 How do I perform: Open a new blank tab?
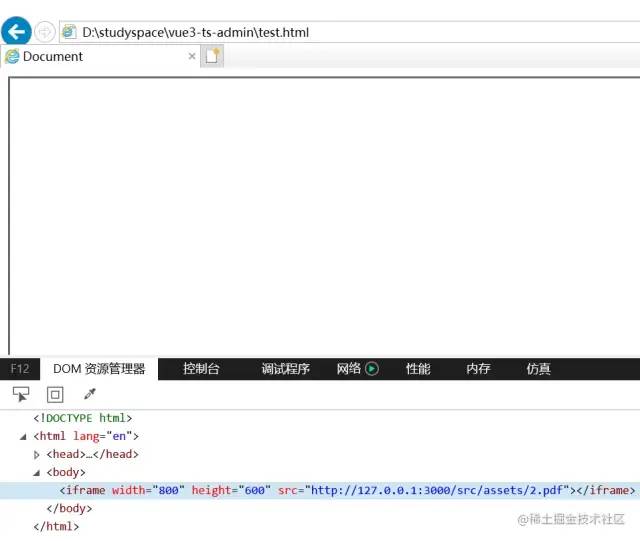(x=212, y=56)
